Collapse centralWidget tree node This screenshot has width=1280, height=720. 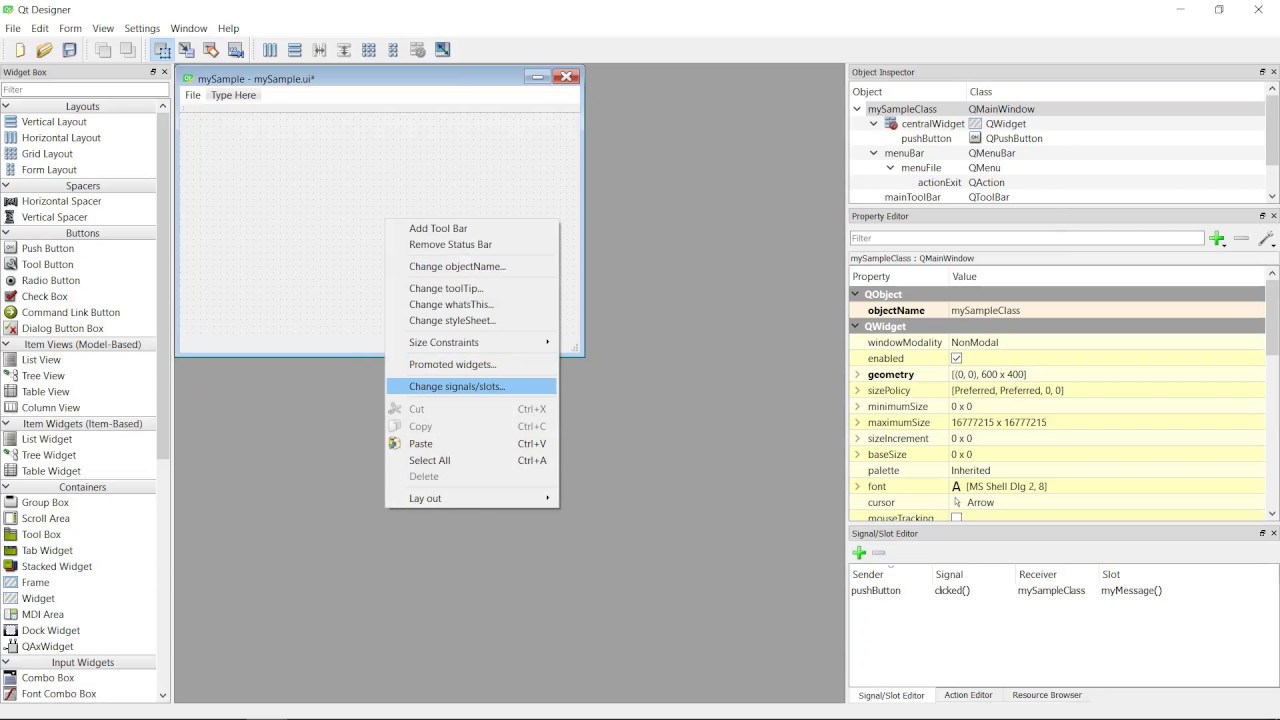pos(874,124)
